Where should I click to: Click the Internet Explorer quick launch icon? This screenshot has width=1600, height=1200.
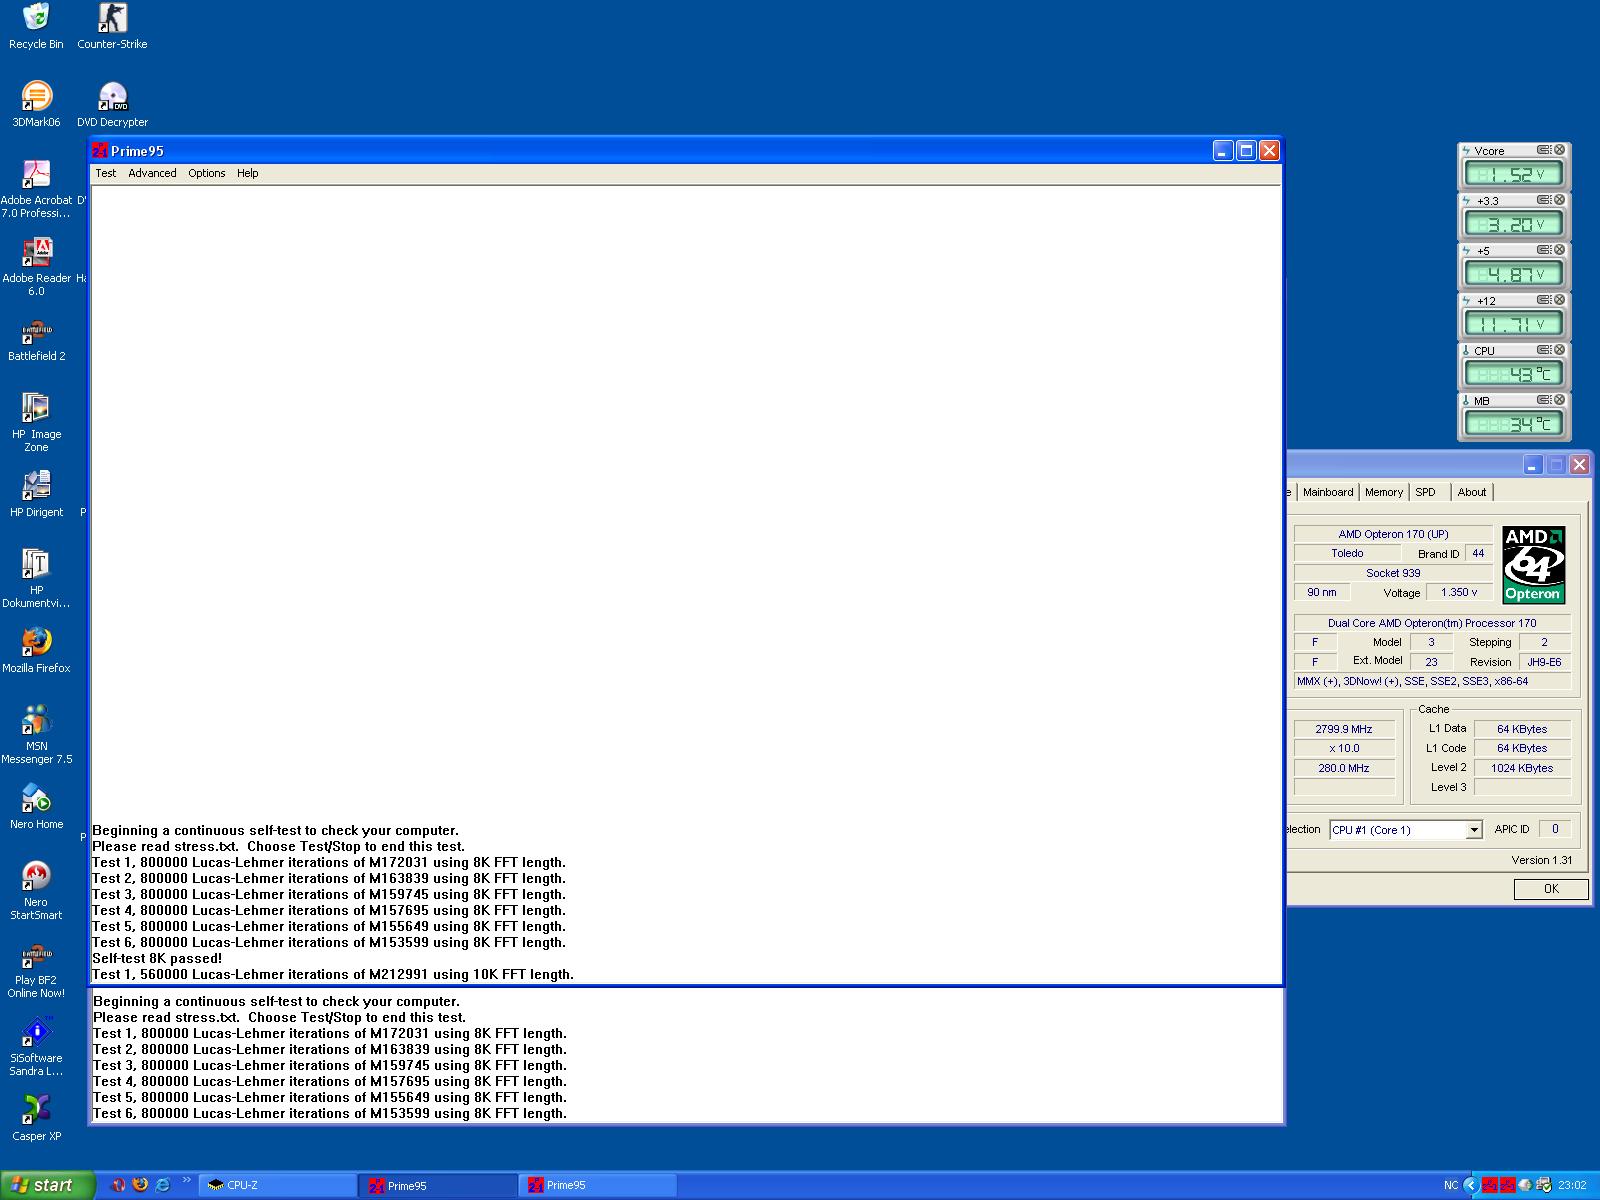pos(163,1185)
